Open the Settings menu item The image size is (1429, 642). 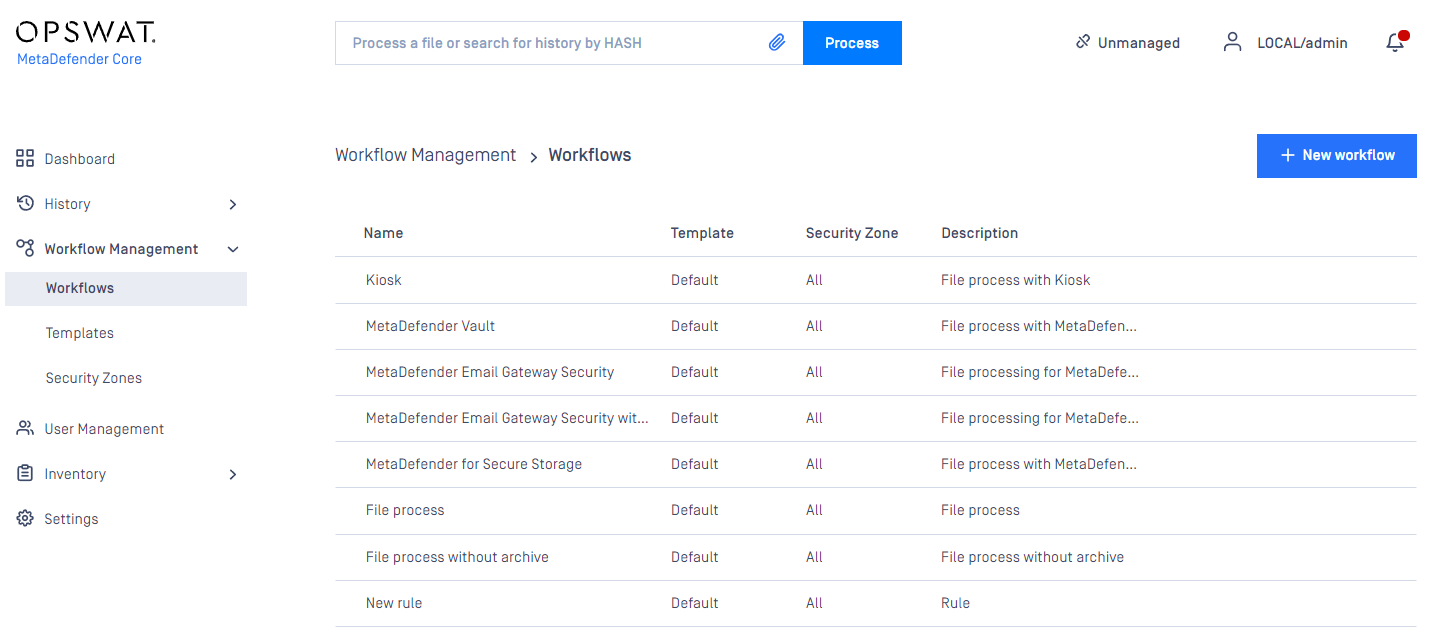71,519
